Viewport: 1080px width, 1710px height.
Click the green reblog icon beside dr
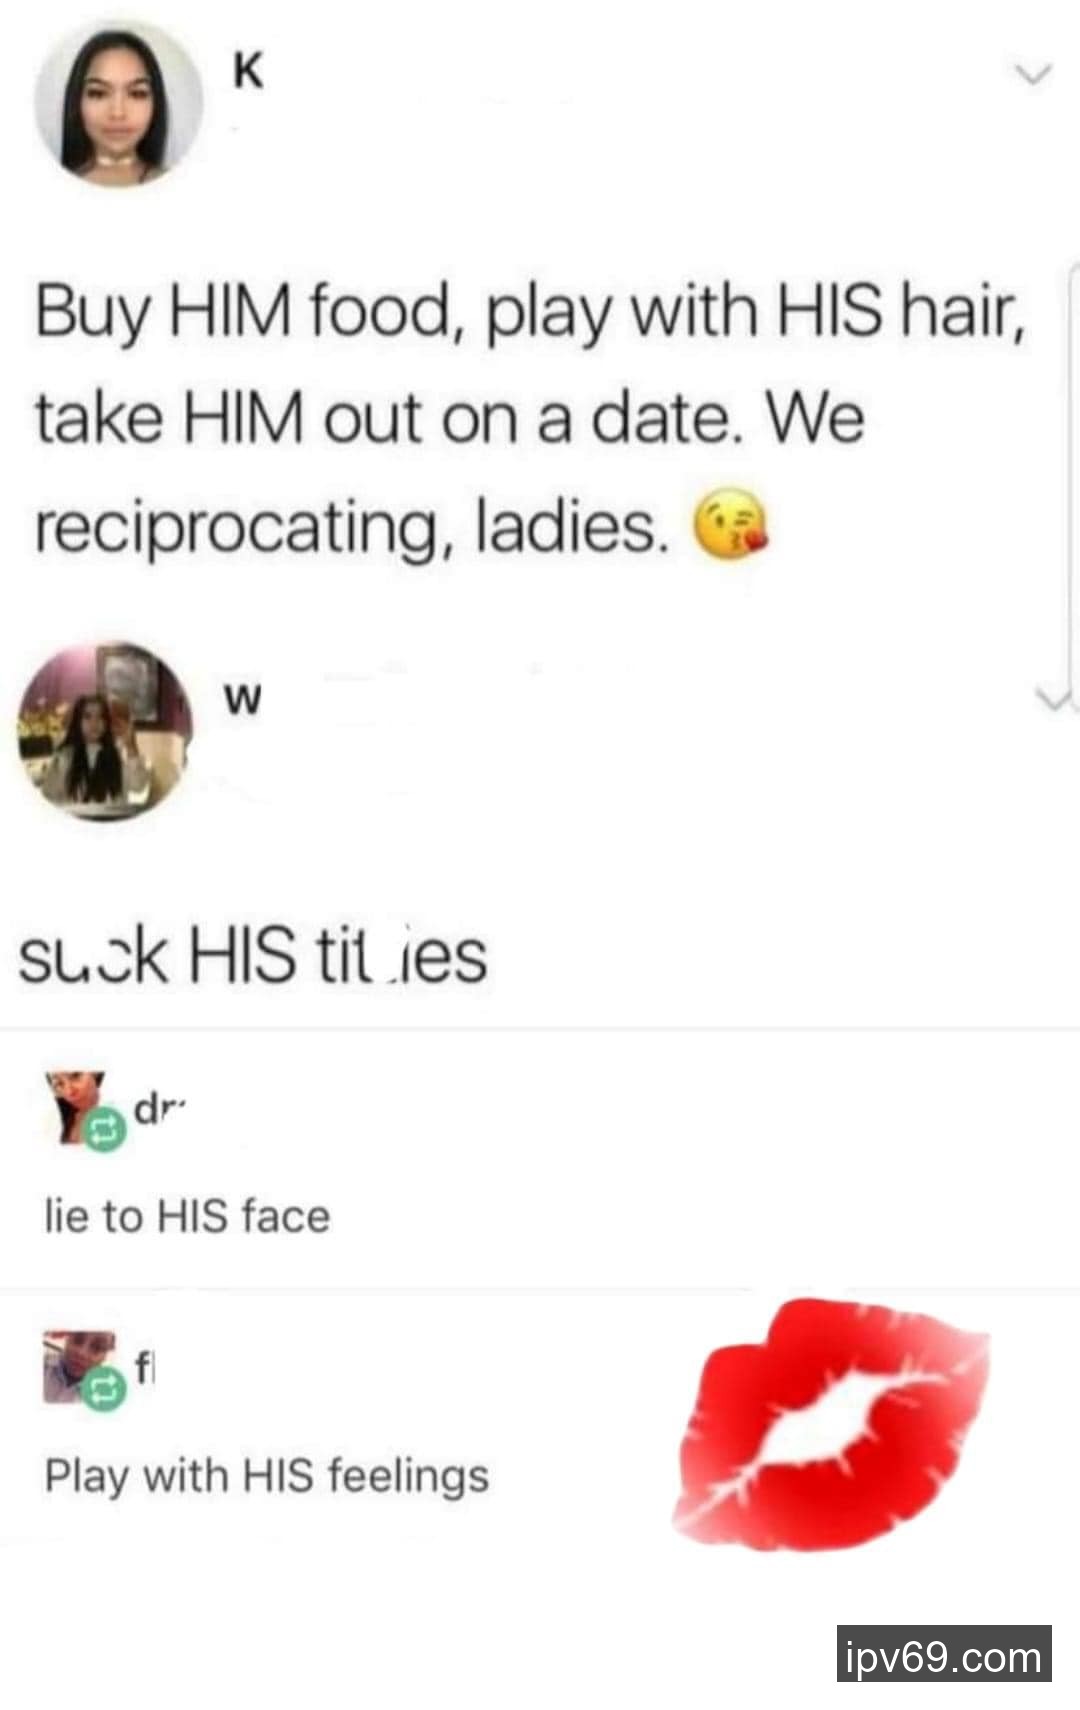coord(104,1131)
